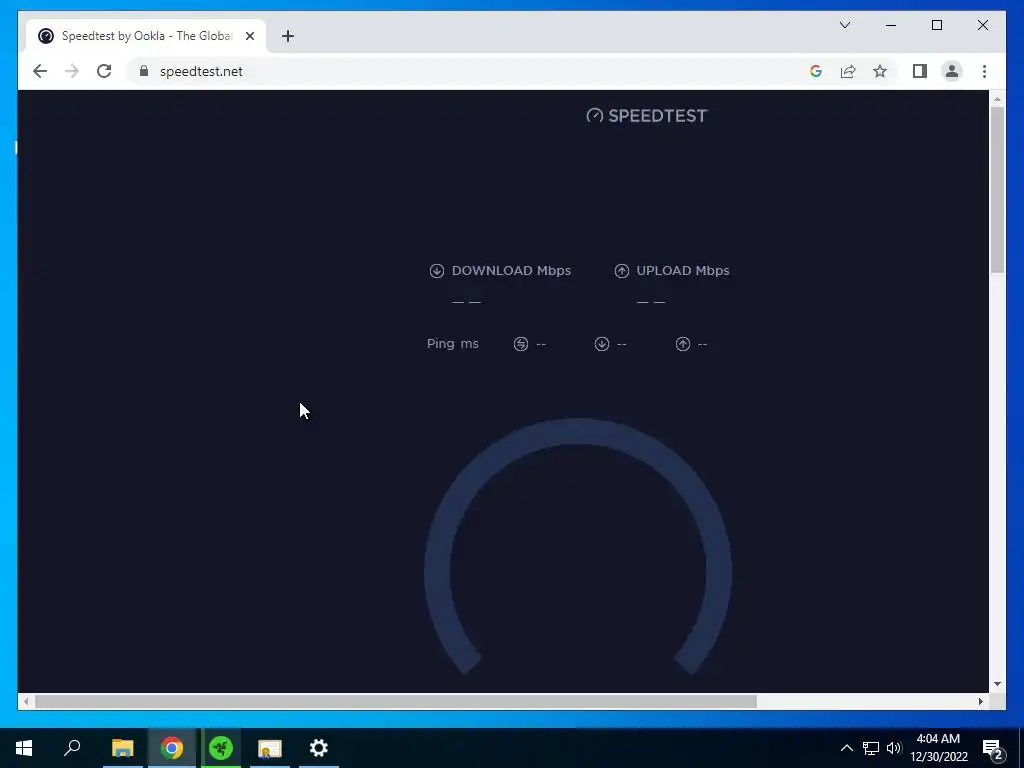The image size is (1024, 768).
Task: Close the Speedtest by Ookla tab
Action: 249,36
